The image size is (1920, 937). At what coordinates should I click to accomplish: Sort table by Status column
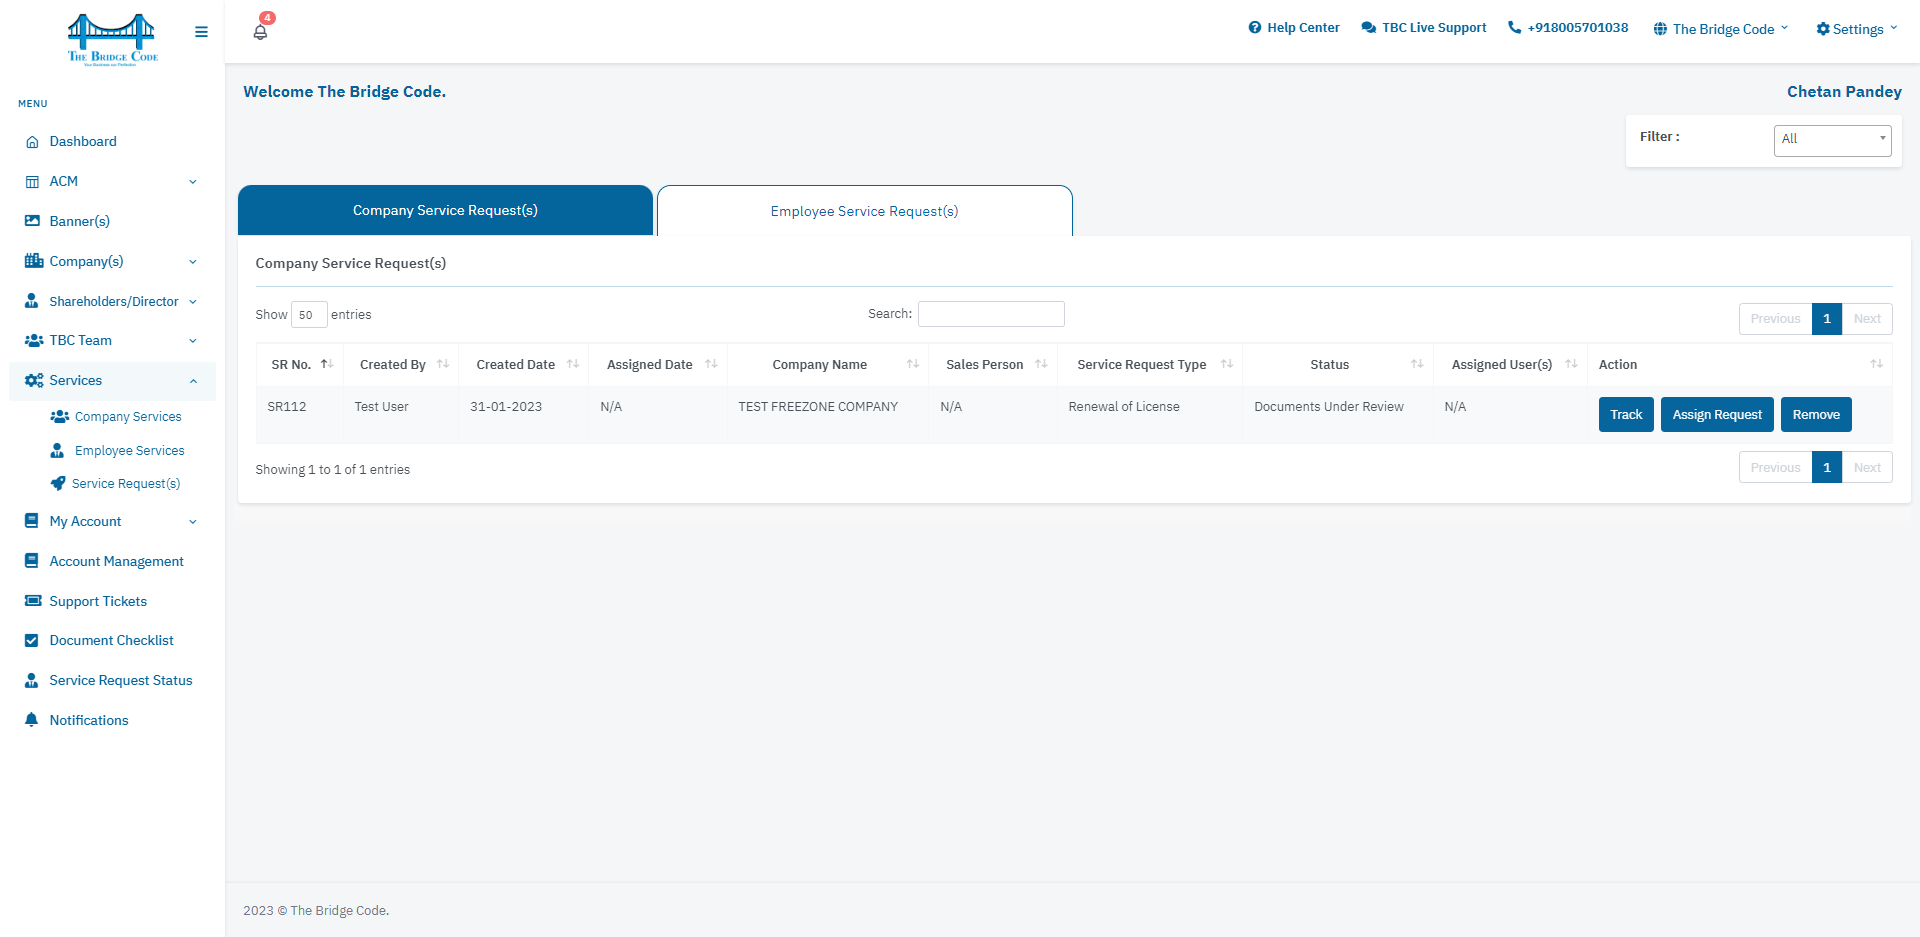(x=1338, y=365)
